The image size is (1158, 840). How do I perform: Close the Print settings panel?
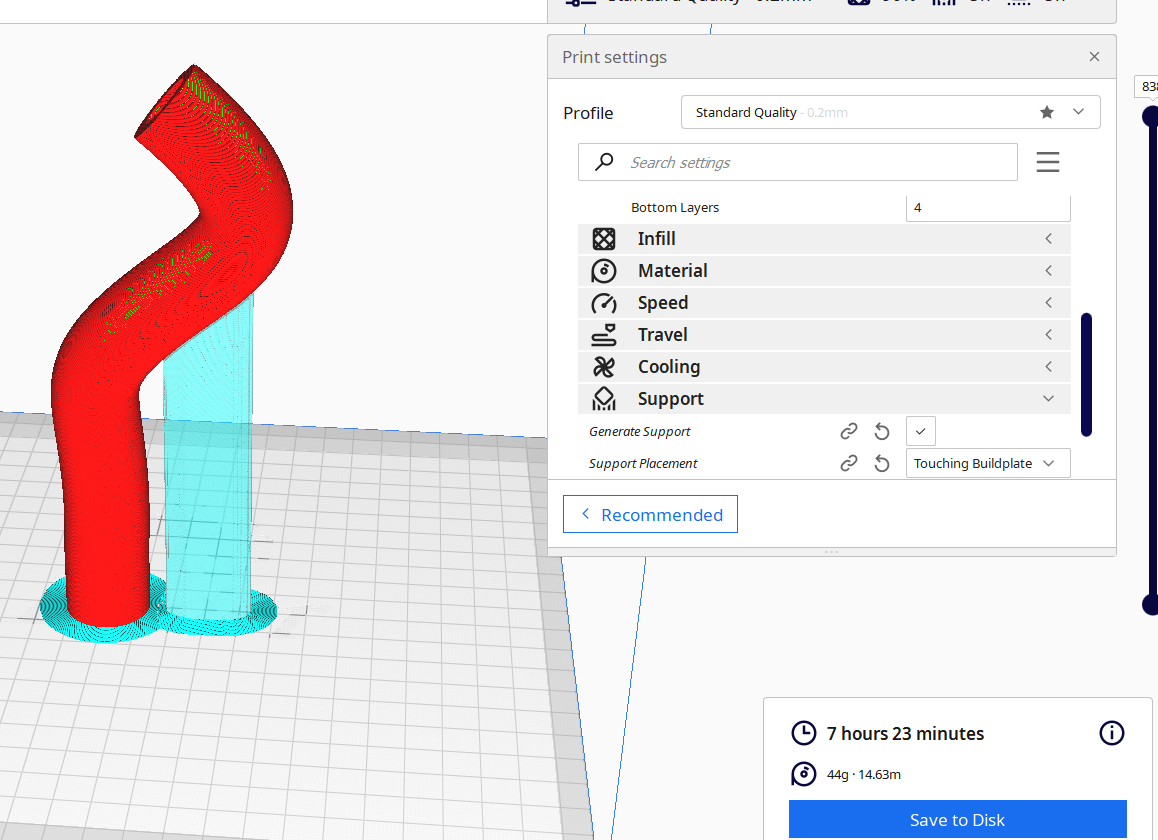[x=1094, y=57]
